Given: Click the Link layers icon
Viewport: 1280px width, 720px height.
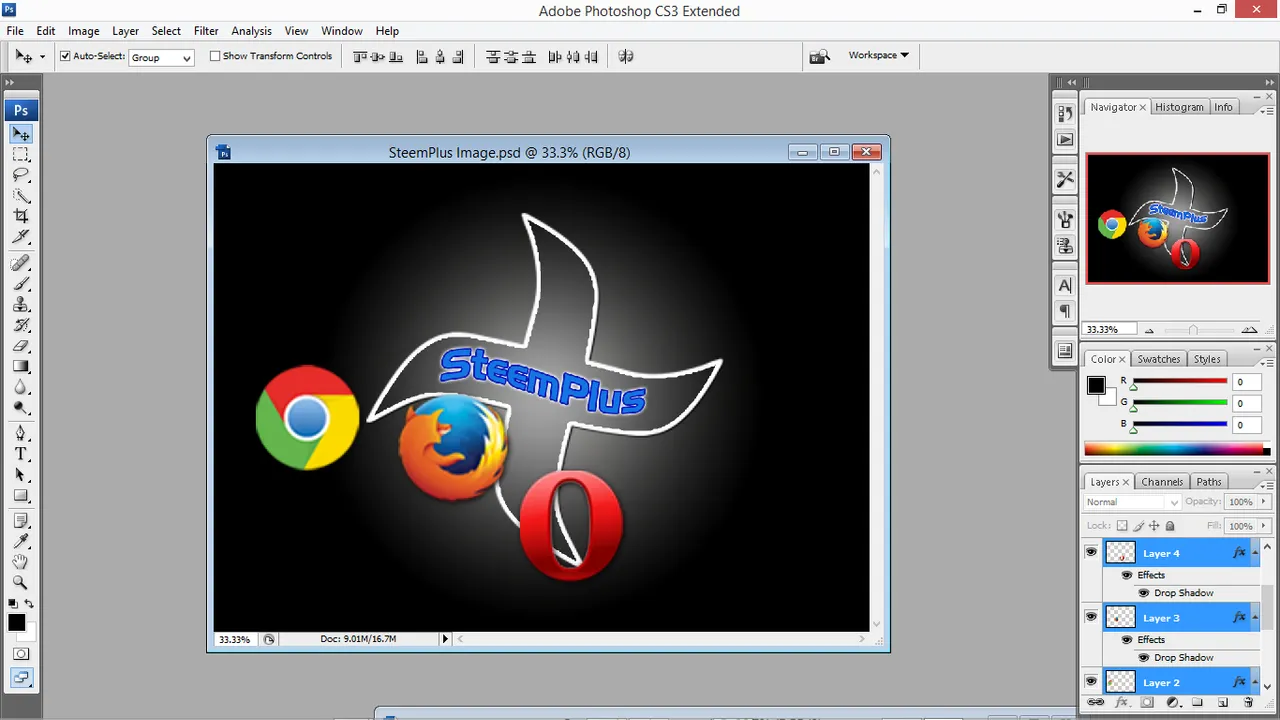Looking at the screenshot, I should [x=1096, y=703].
